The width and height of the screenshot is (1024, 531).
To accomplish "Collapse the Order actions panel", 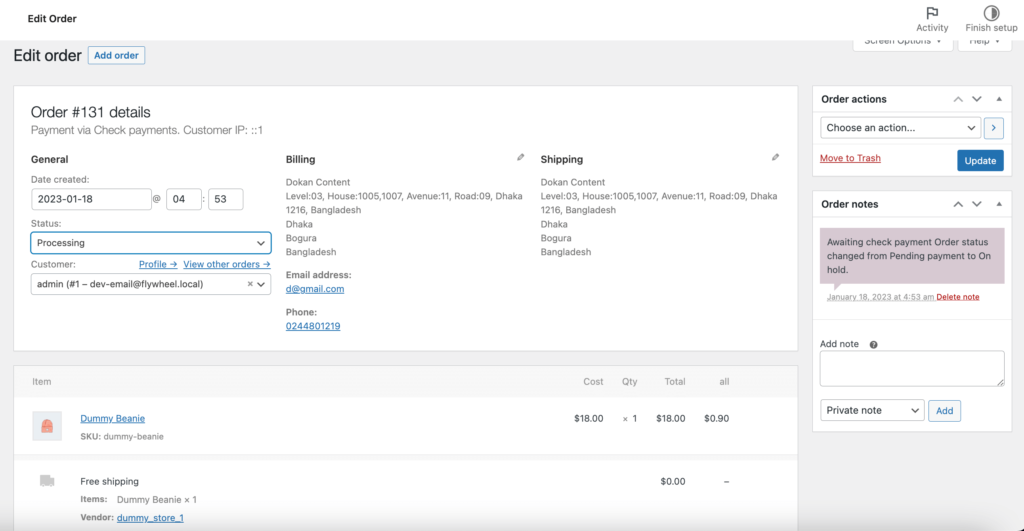I will pyautogui.click(x=999, y=99).
